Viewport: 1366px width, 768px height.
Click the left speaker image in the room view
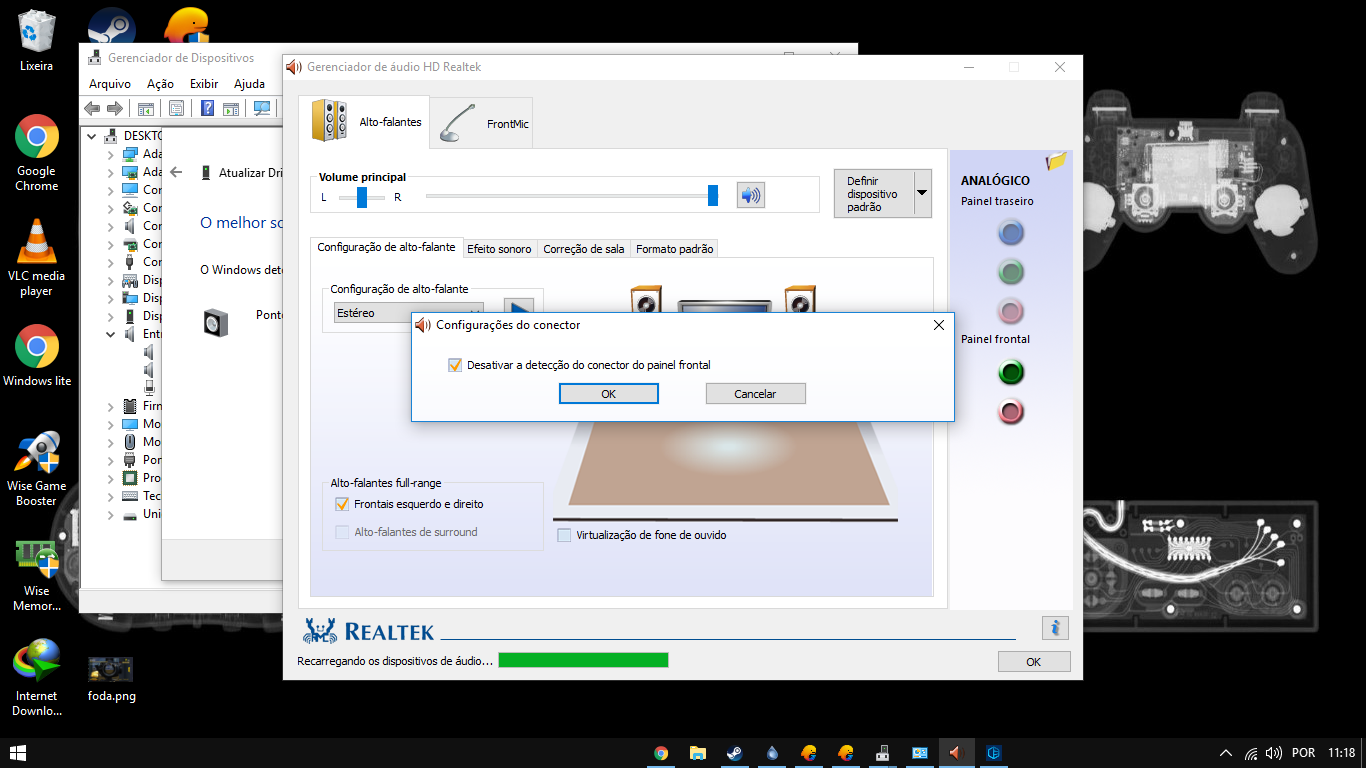pyautogui.click(x=646, y=299)
